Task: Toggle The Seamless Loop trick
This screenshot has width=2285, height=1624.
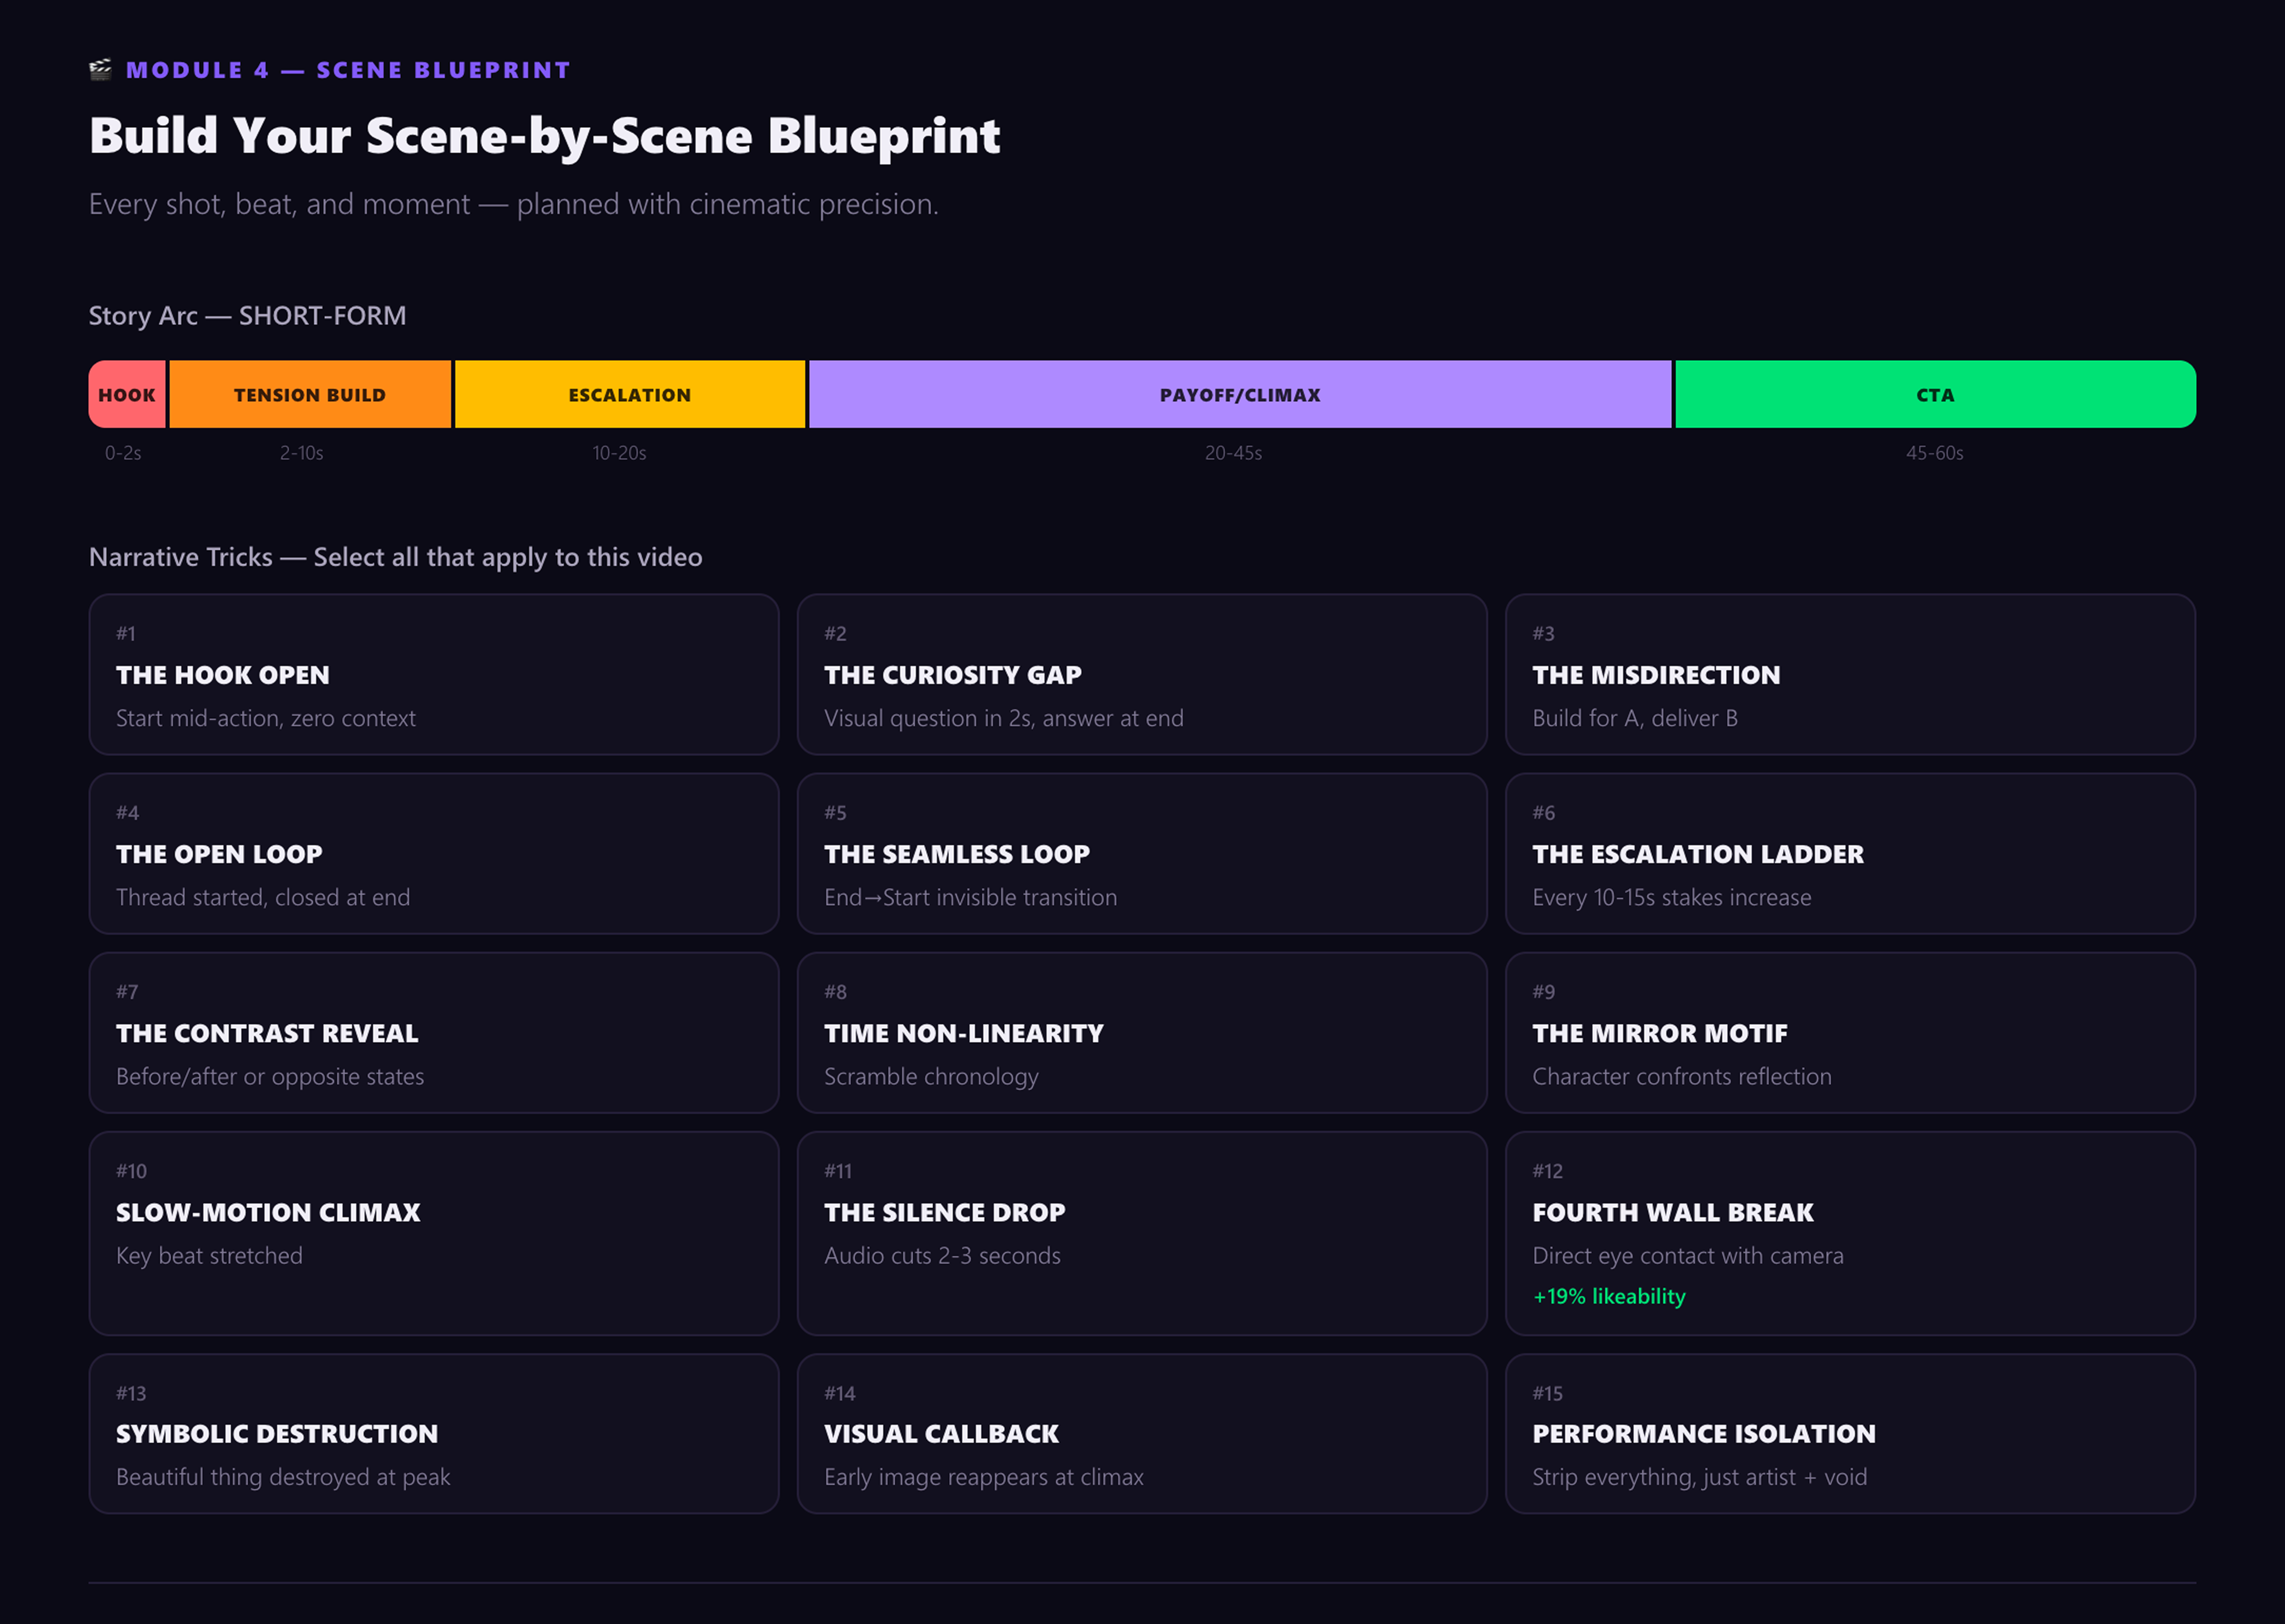Action: (x=1141, y=854)
